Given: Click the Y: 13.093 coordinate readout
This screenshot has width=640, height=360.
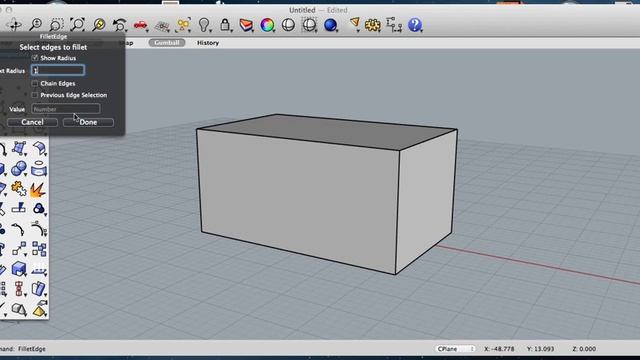Looking at the screenshot, I should pyautogui.click(x=540, y=349).
